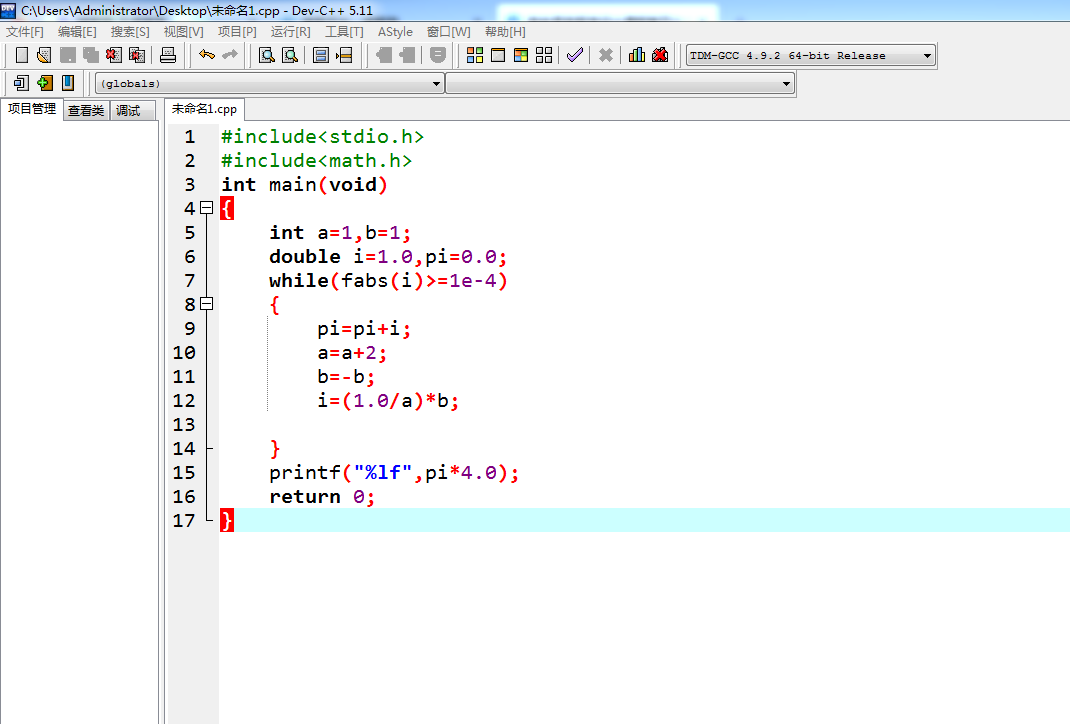Open the (globals) class dropdown

270,84
